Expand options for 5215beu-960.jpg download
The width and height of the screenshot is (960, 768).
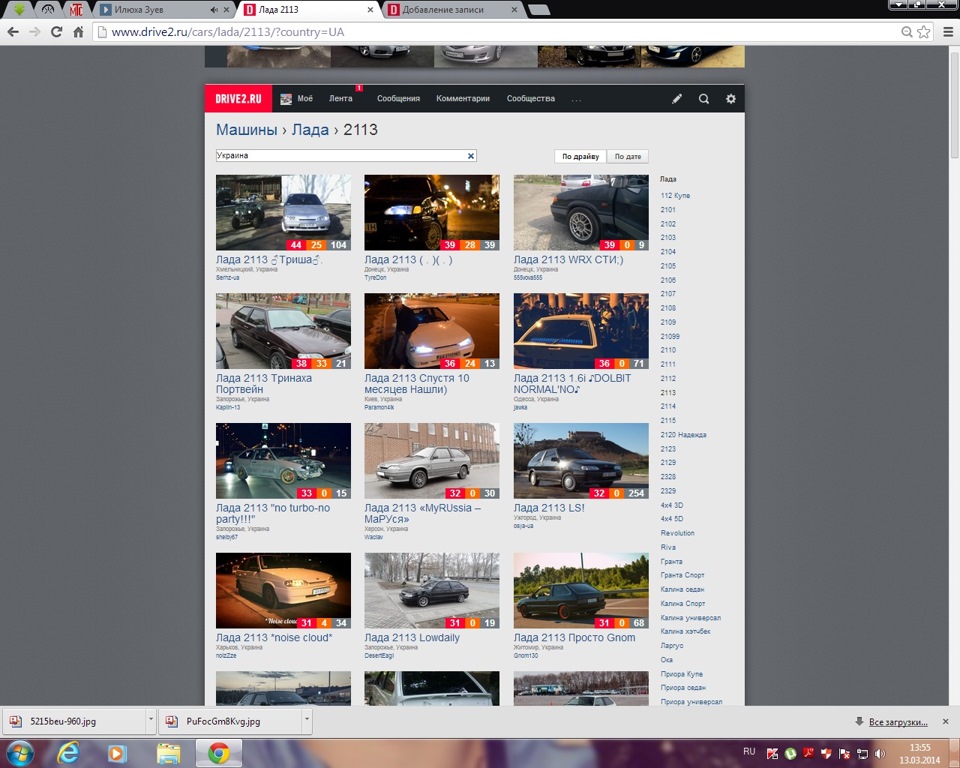[x=151, y=721]
